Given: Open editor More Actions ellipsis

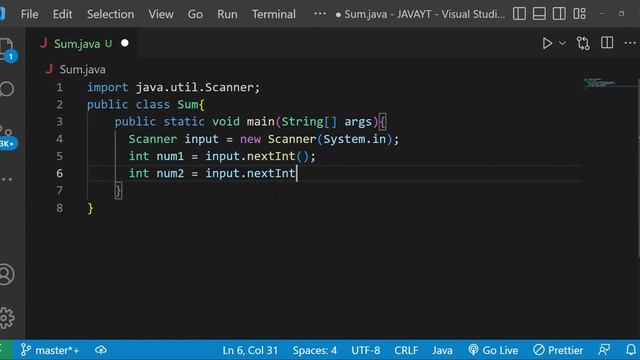Looking at the screenshot, I should click(x=630, y=43).
